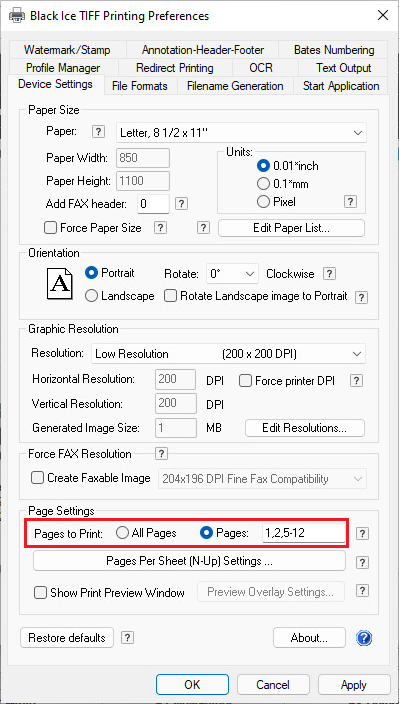The height and width of the screenshot is (704, 399).
Task: Open help icon in the Units group
Action: click(351, 202)
